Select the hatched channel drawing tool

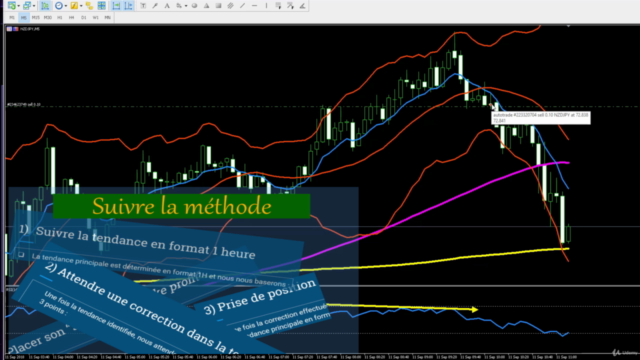pyautogui.click(x=231, y=6)
